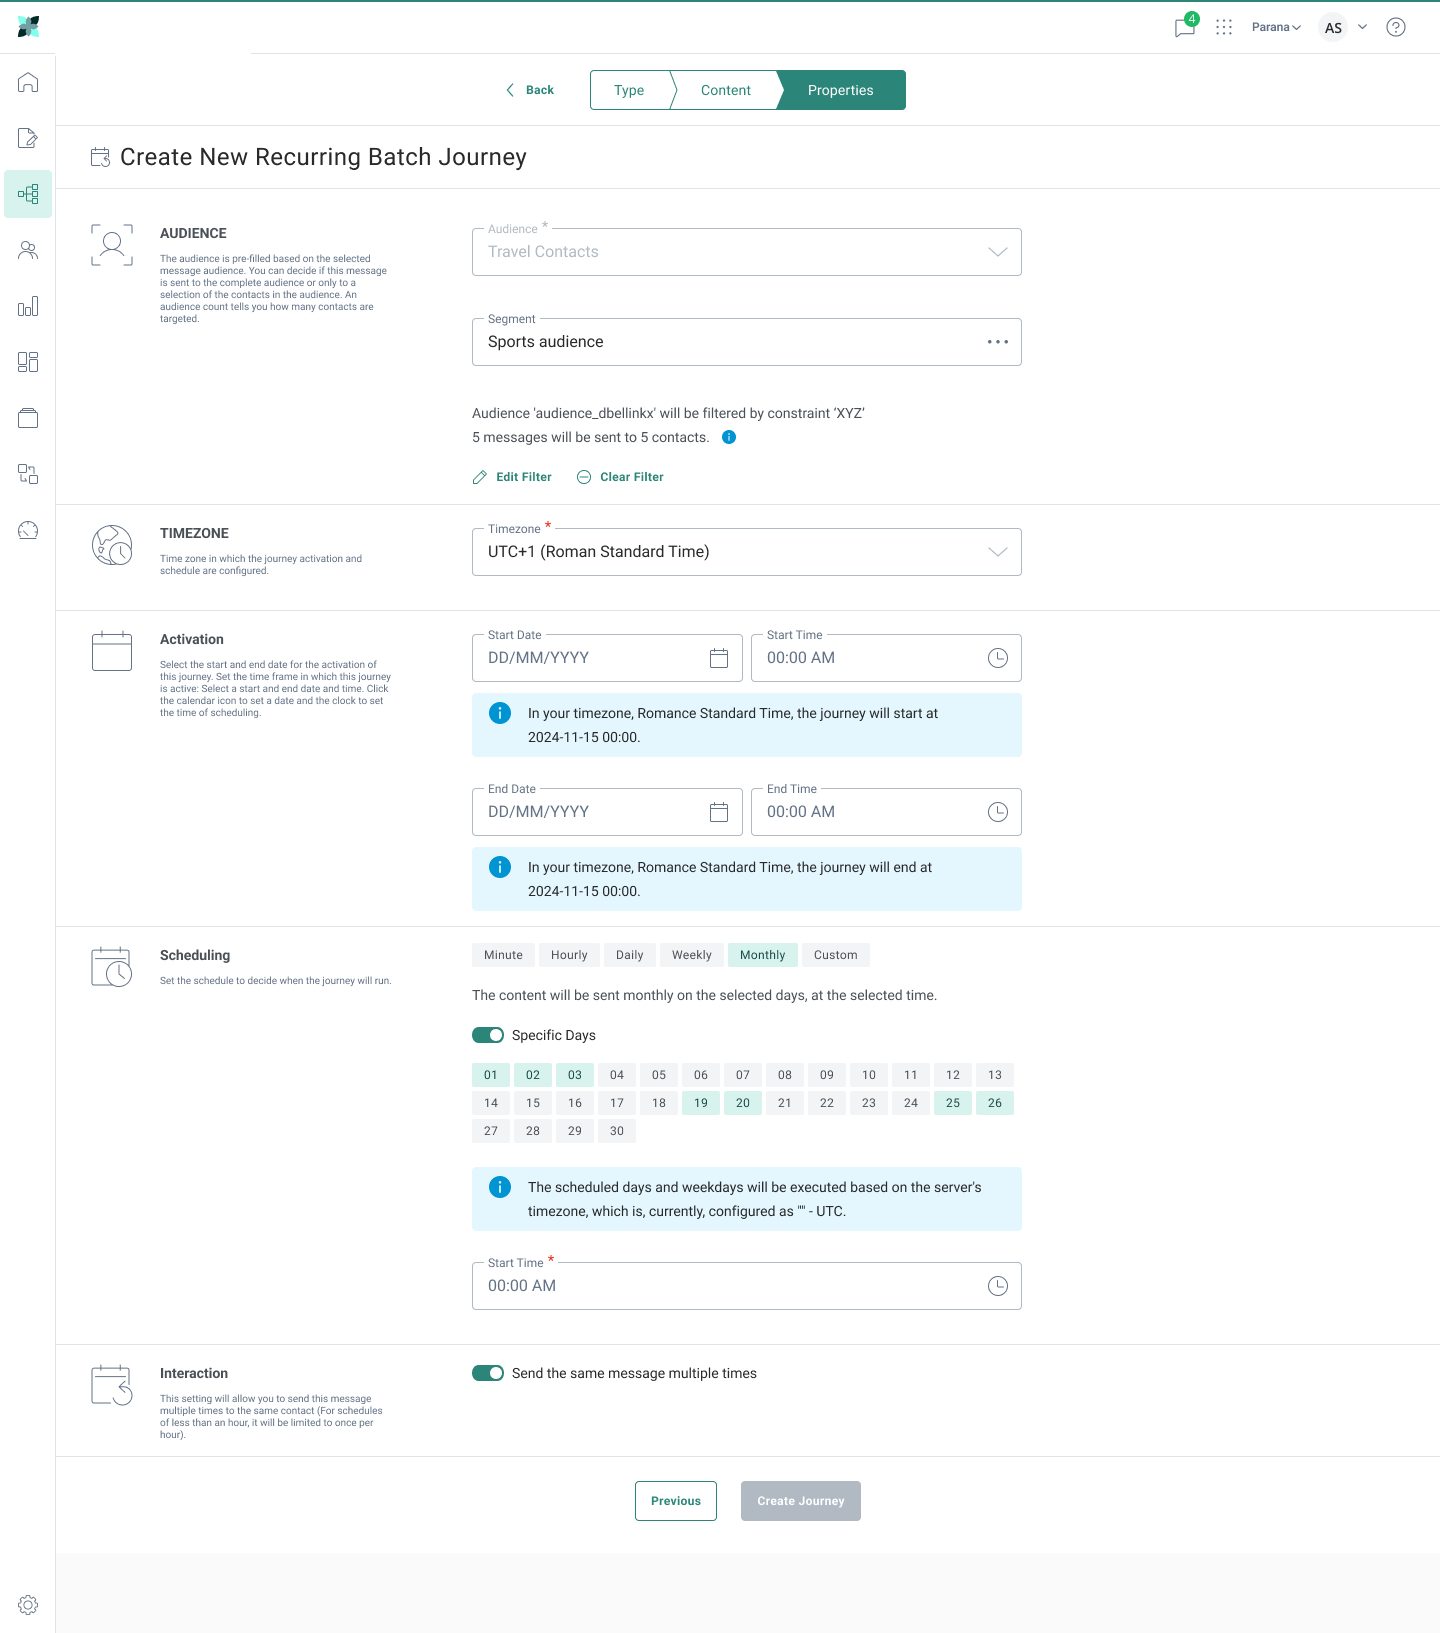Open the Dashboard layout sidebar icon

pyautogui.click(x=28, y=362)
